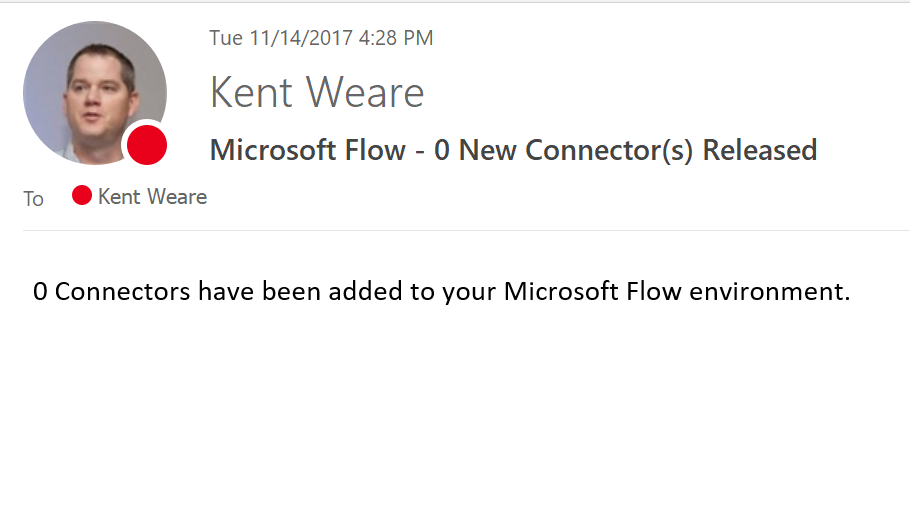Viewport: 910px width, 513px height.
Task: Click the "To" label
Action: point(34,199)
